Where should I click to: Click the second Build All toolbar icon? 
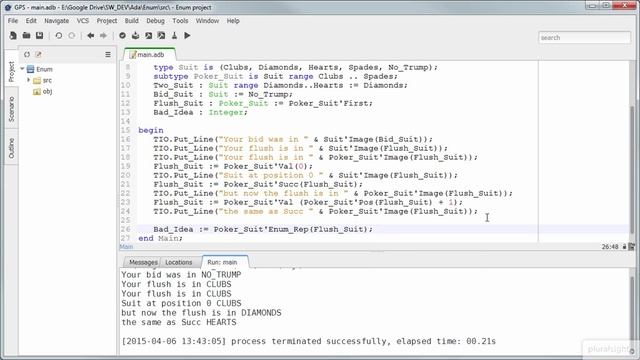click(162, 36)
